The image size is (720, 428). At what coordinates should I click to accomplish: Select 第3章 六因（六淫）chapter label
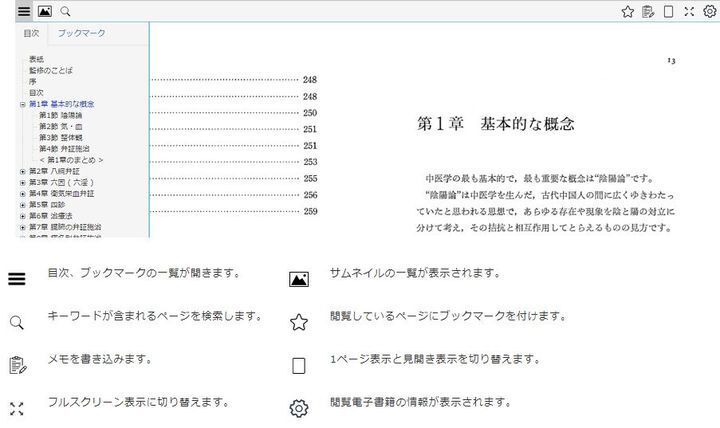click(62, 182)
